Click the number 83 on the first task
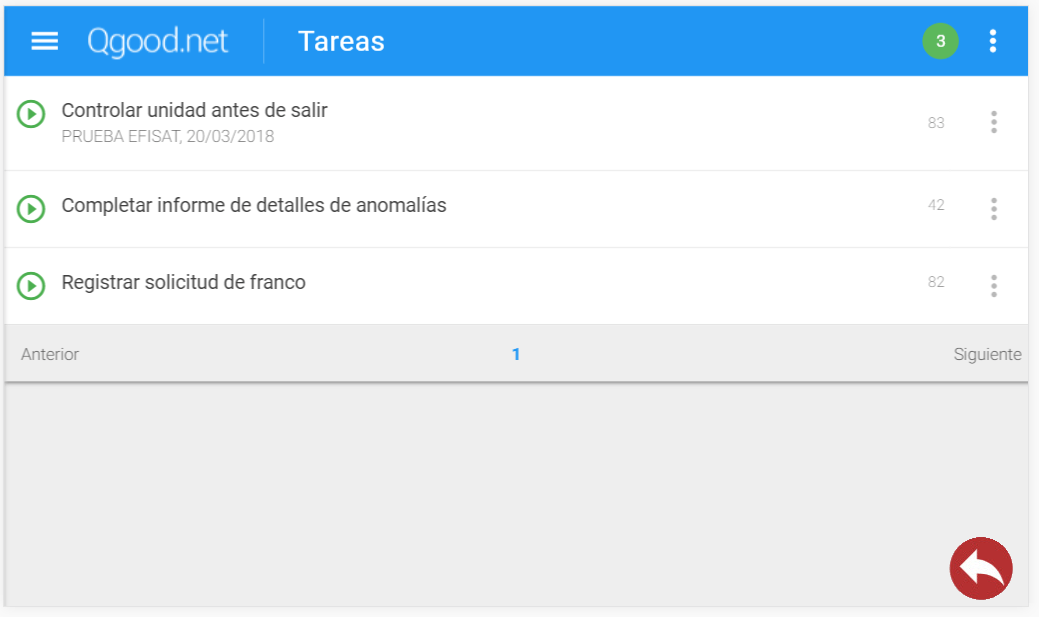Screen dimensions: 1042x632 point(936,123)
